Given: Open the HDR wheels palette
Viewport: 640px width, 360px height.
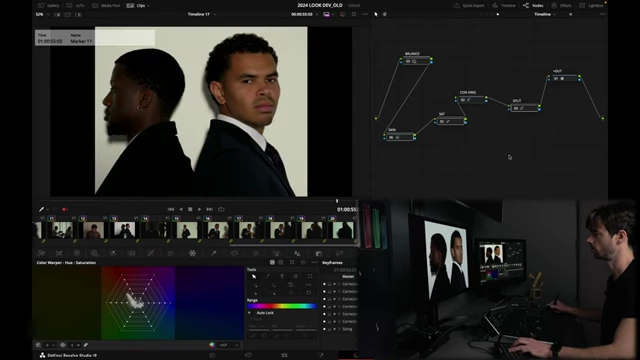Looking at the screenshot, I should [95, 253].
